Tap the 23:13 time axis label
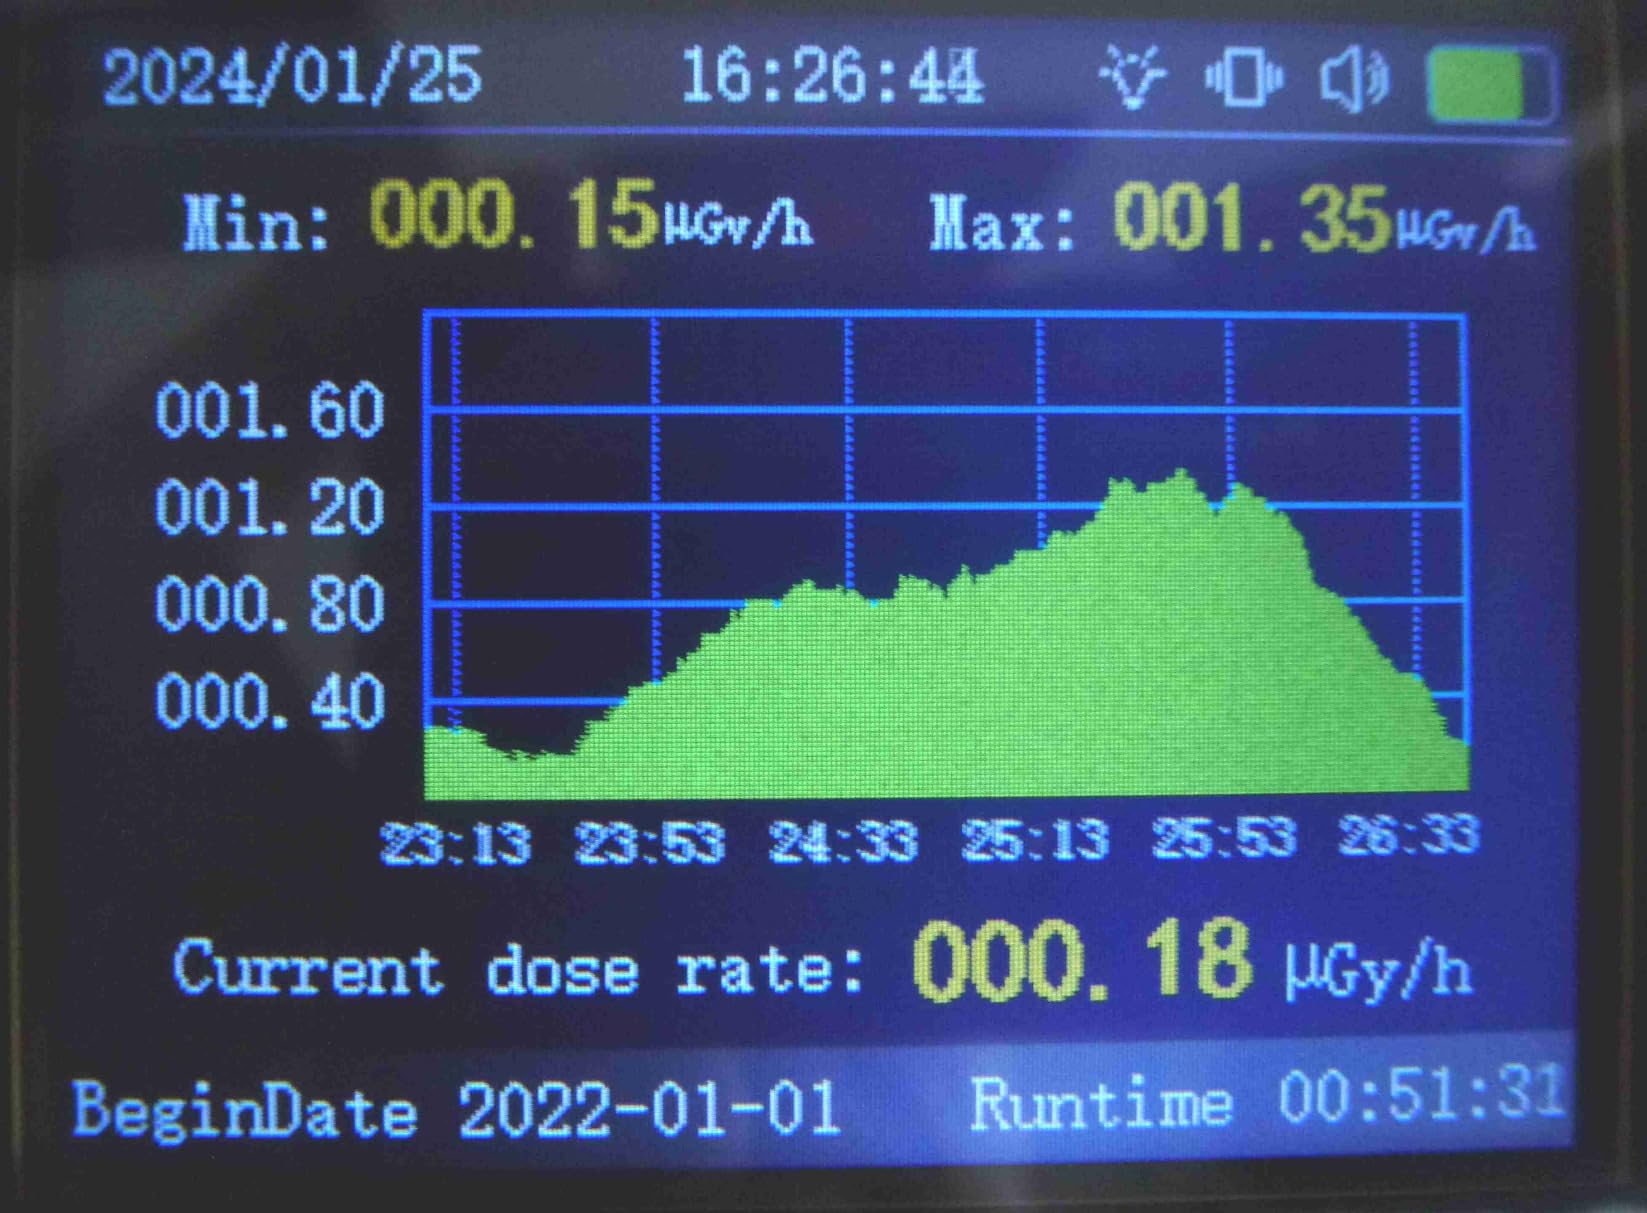The width and height of the screenshot is (1647, 1213). tap(456, 845)
